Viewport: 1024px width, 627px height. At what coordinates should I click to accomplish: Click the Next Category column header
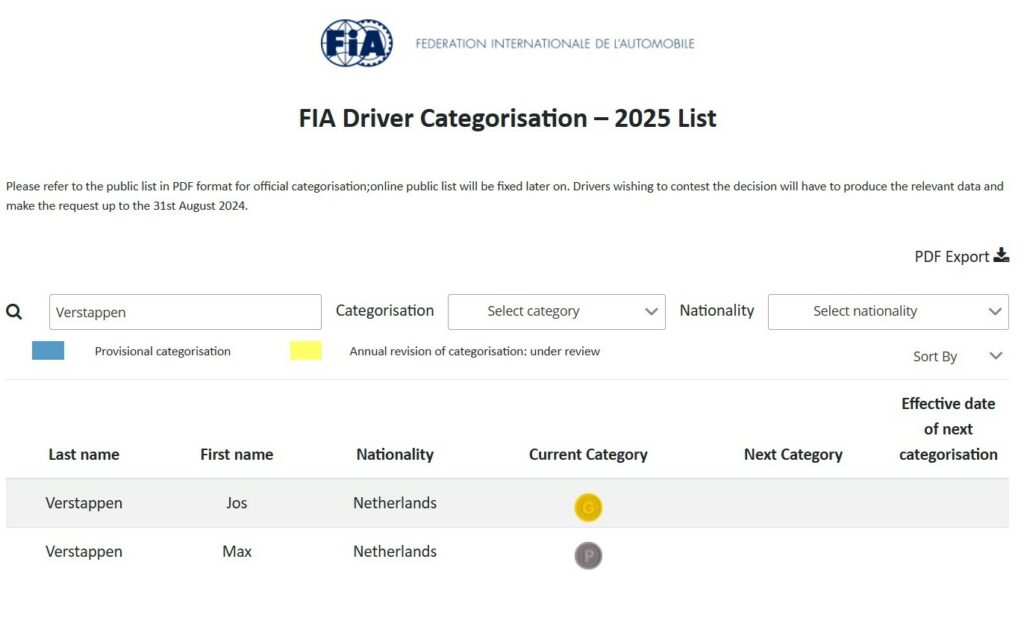point(793,454)
